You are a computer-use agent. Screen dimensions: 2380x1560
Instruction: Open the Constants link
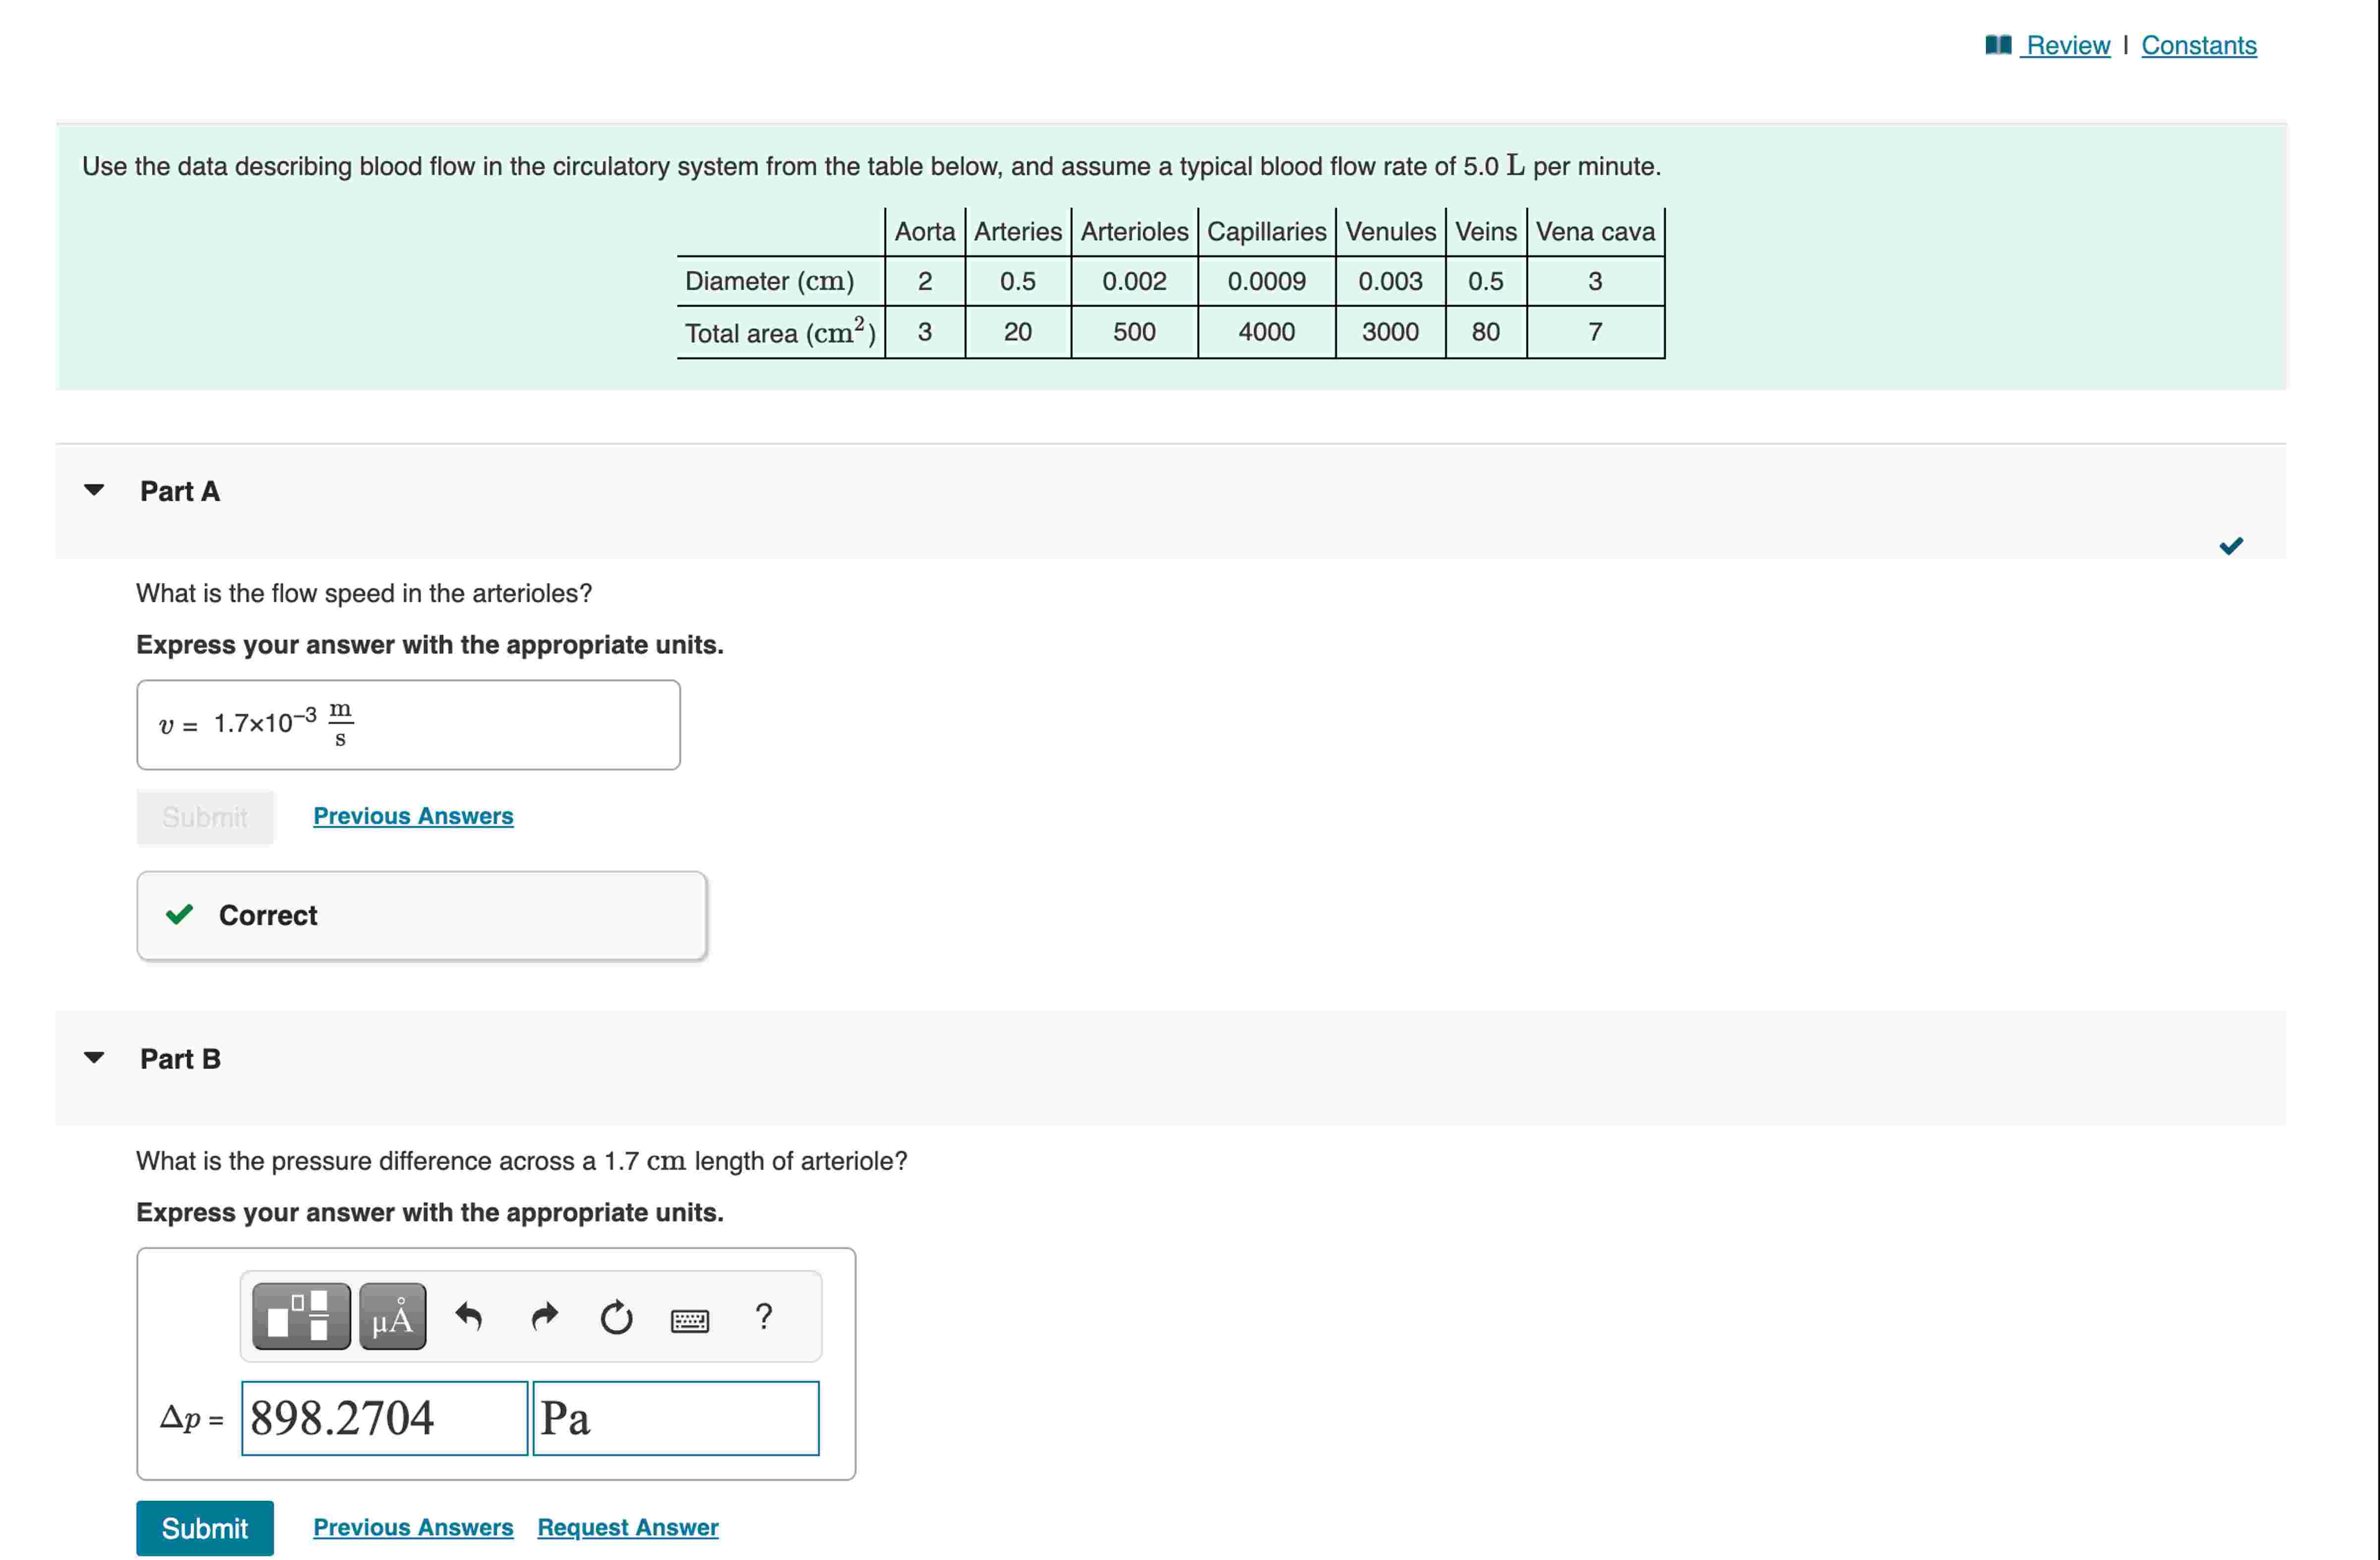(2198, 45)
